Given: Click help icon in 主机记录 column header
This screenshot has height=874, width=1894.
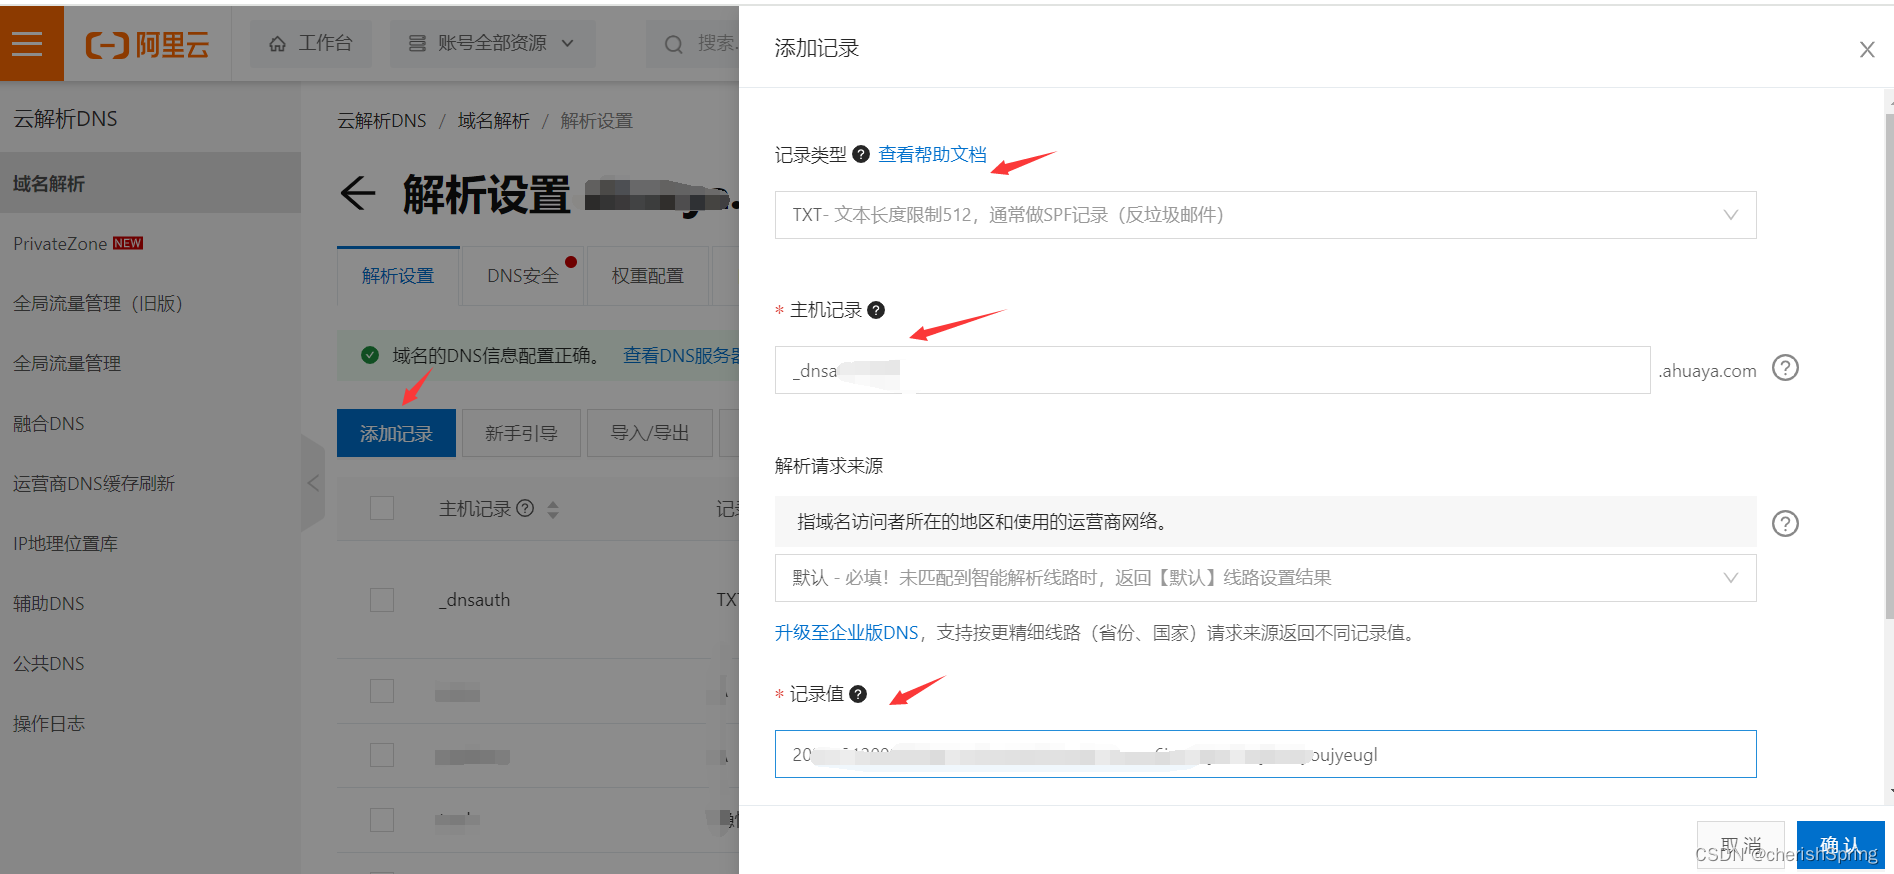Looking at the screenshot, I should pyautogui.click(x=525, y=508).
